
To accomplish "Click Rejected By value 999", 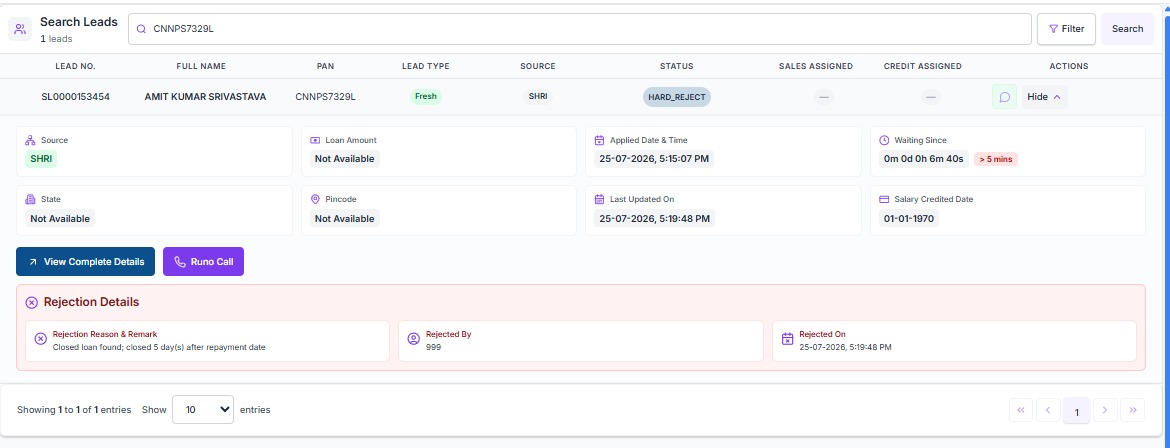I will click(x=433, y=347).
